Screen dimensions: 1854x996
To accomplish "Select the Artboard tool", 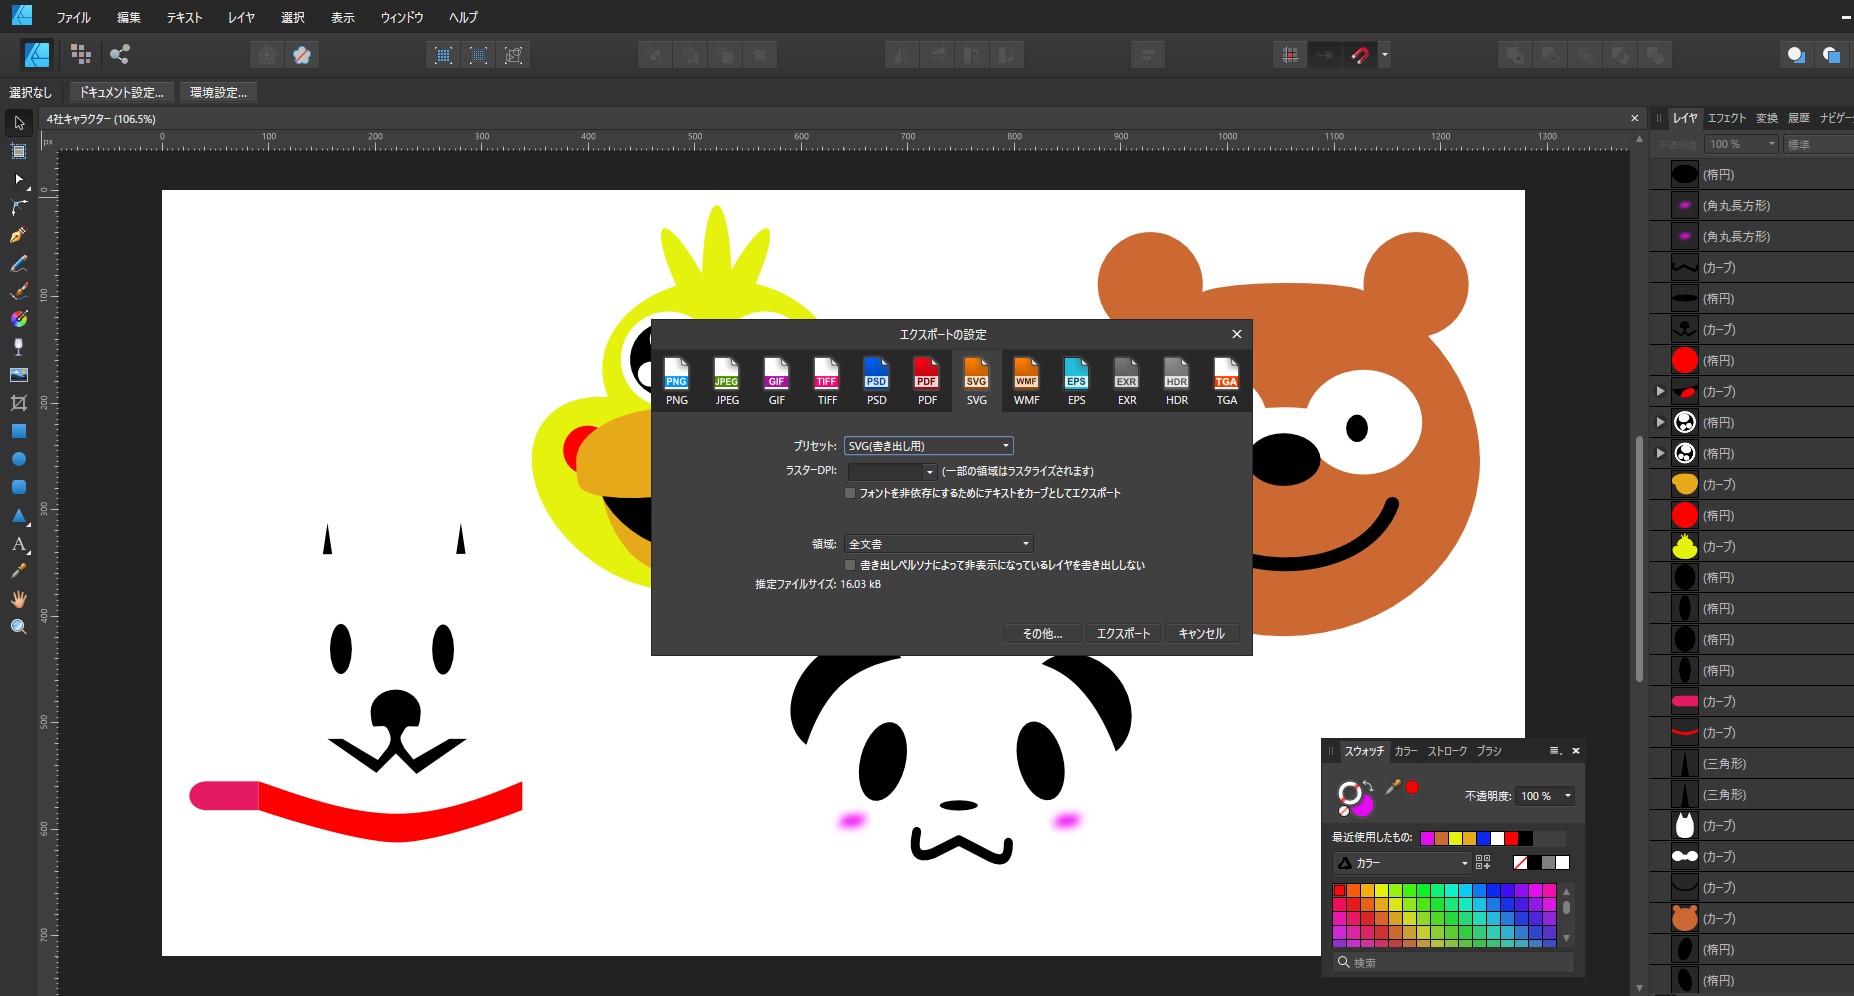I will (19, 151).
